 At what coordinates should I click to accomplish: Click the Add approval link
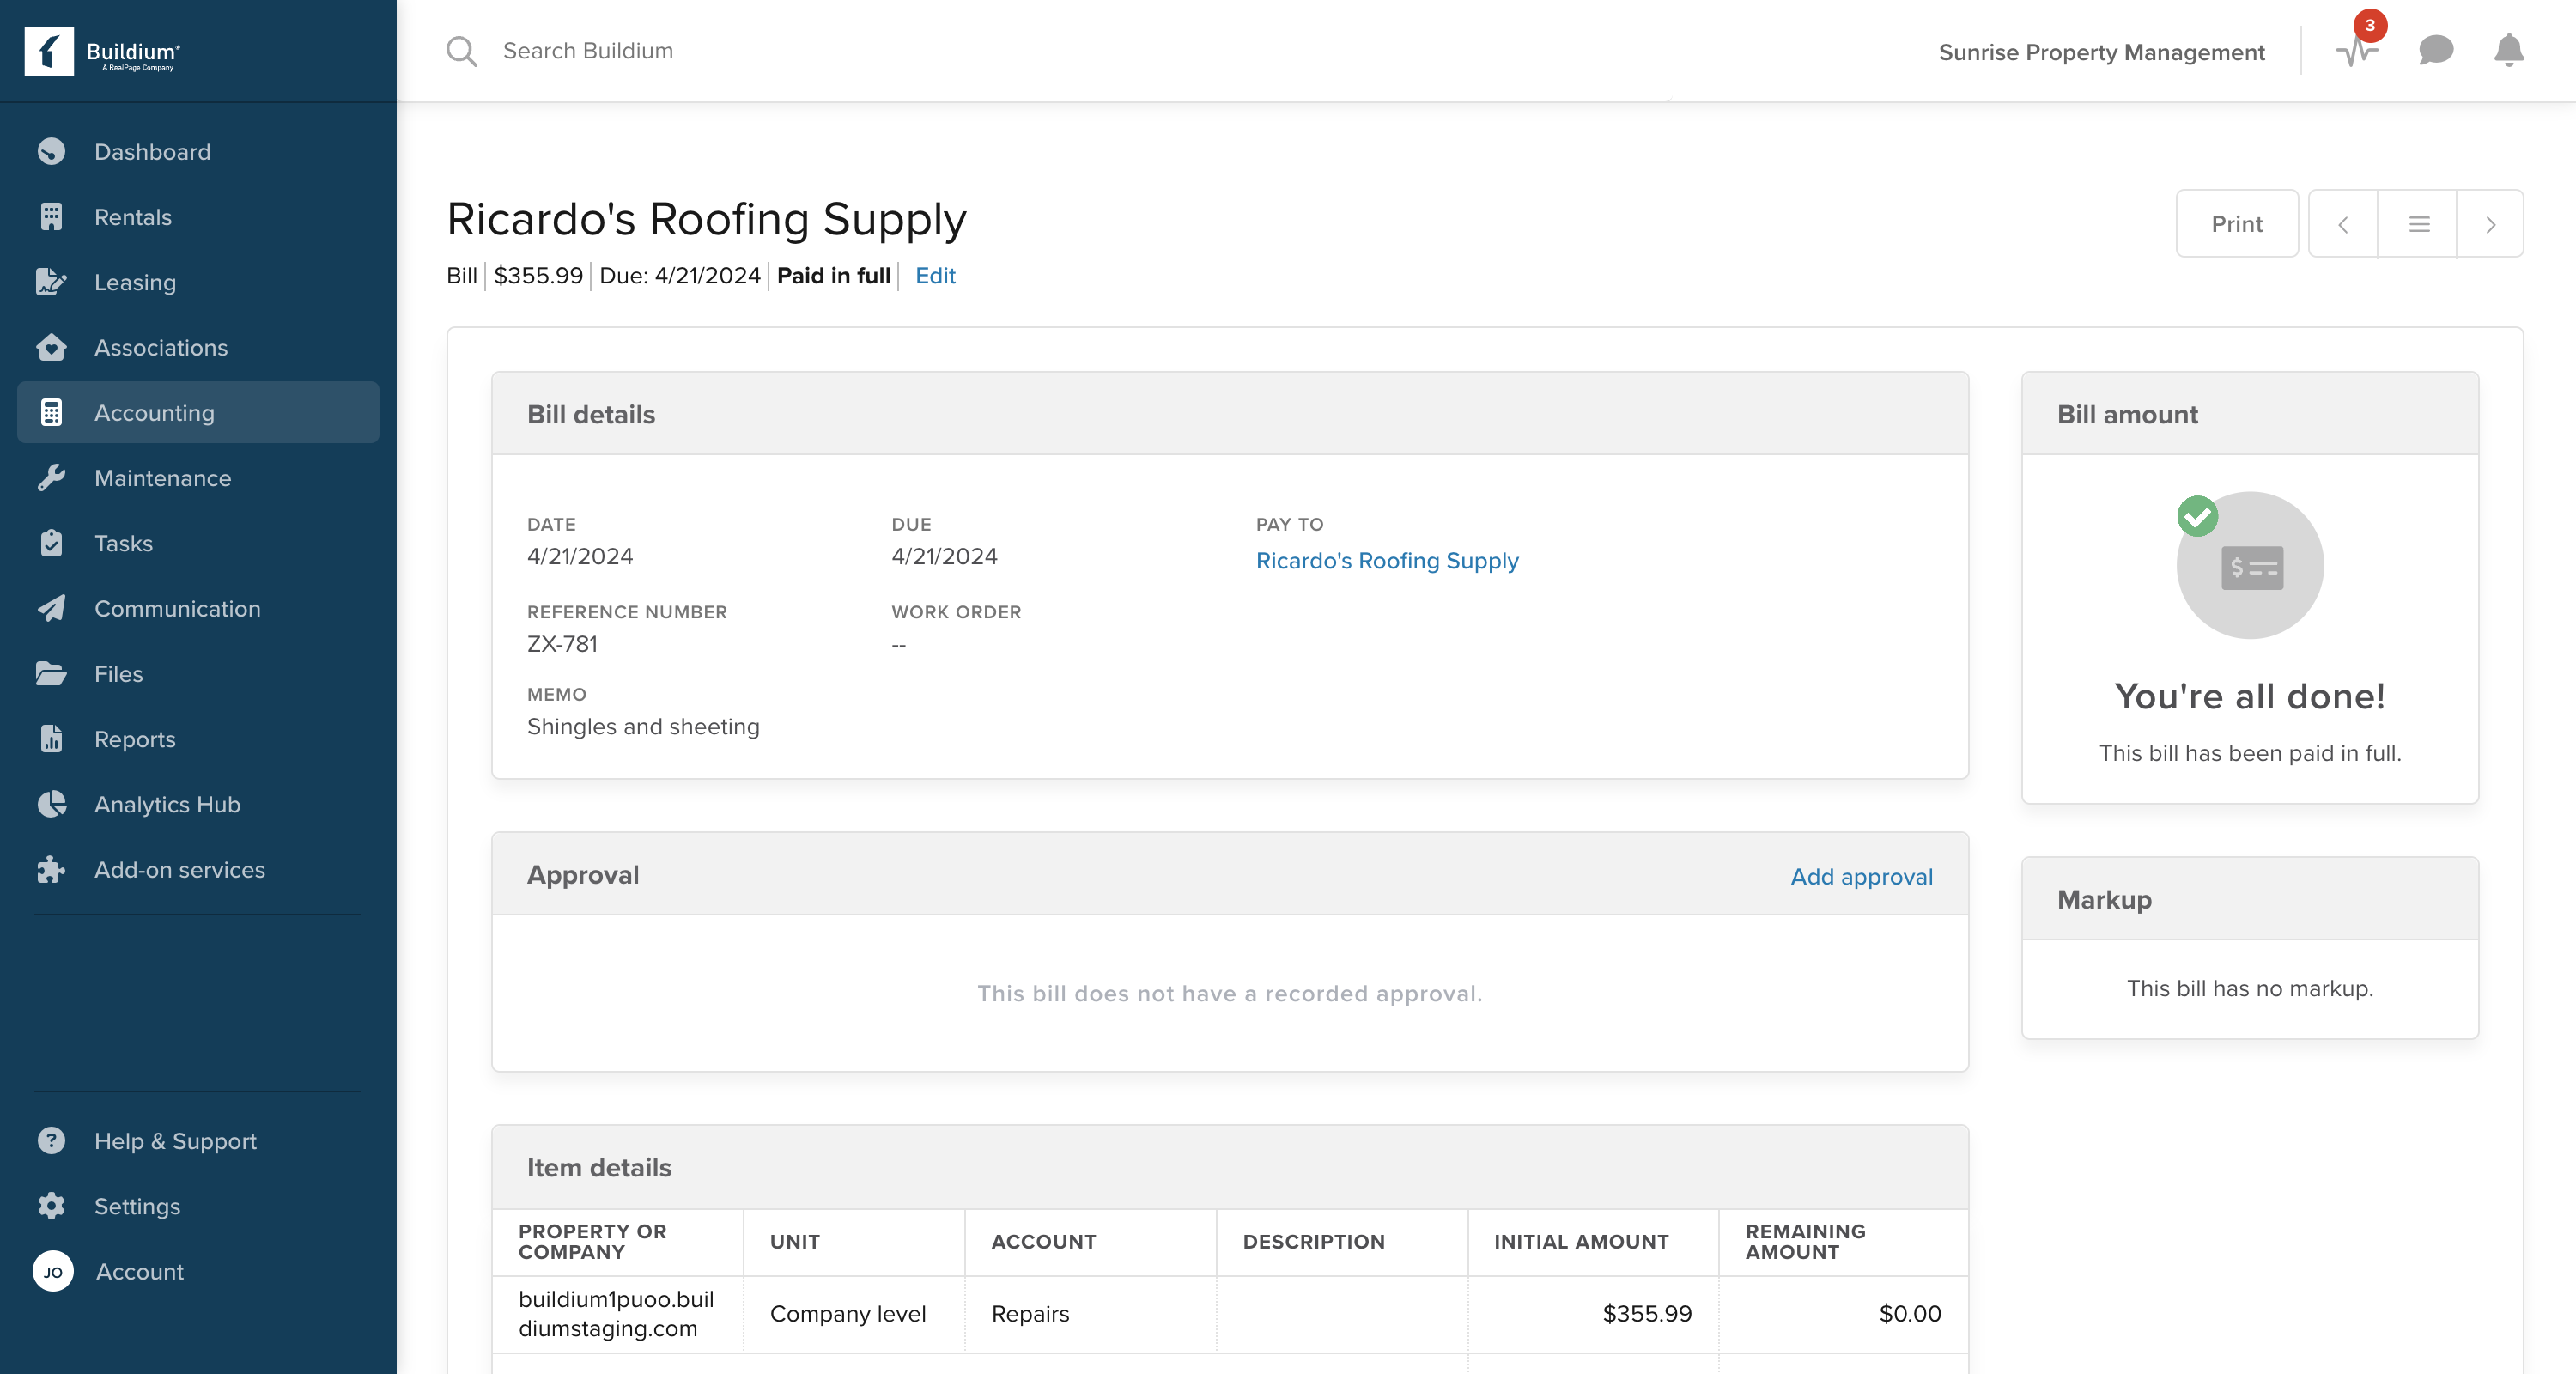[1861, 877]
